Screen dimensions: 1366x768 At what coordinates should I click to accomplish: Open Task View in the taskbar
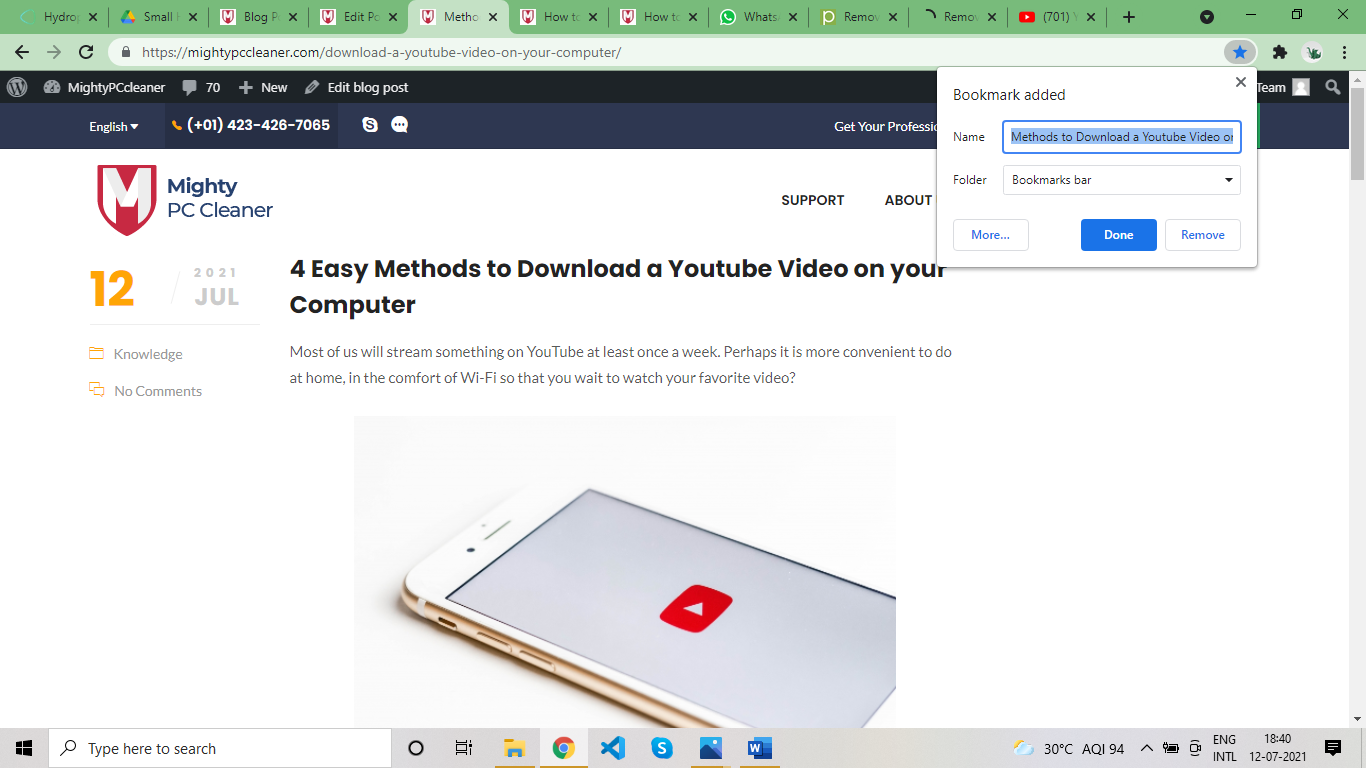click(x=464, y=748)
